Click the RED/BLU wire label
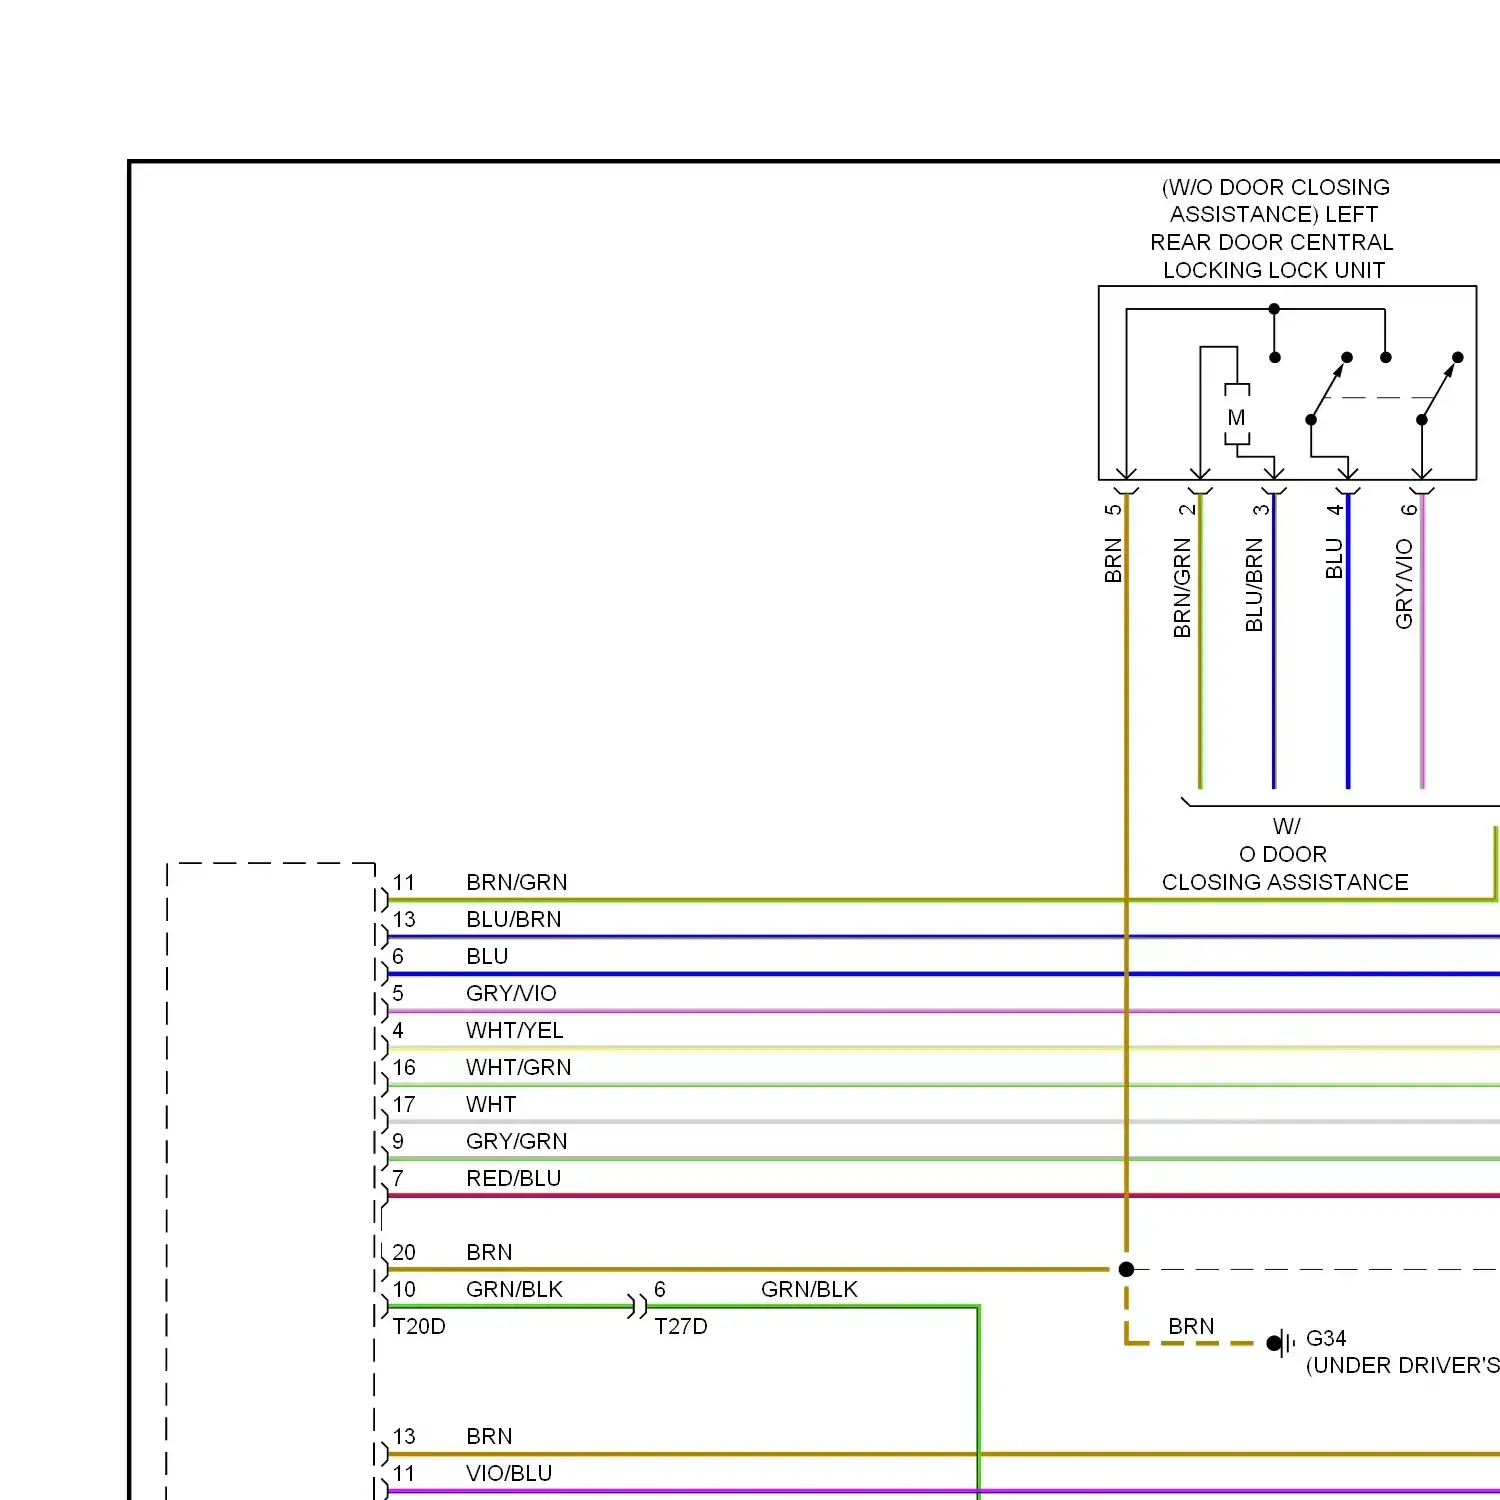 point(513,1178)
